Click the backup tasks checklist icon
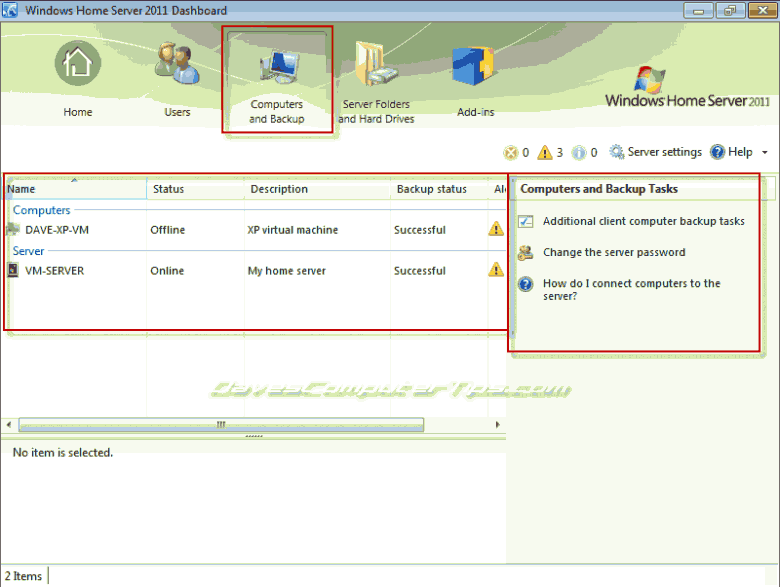The width and height of the screenshot is (780, 587). point(526,221)
